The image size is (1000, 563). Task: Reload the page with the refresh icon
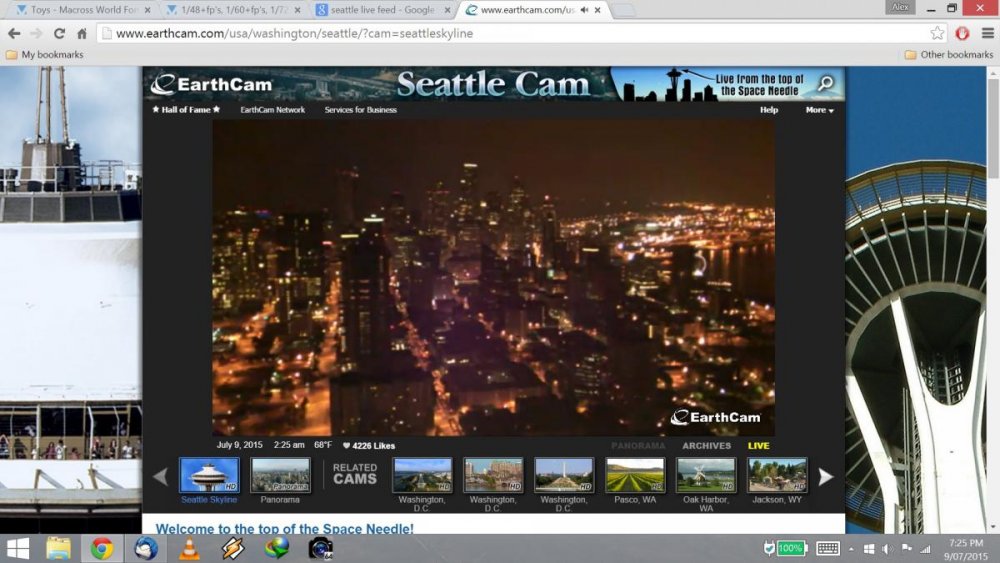coord(59,33)
